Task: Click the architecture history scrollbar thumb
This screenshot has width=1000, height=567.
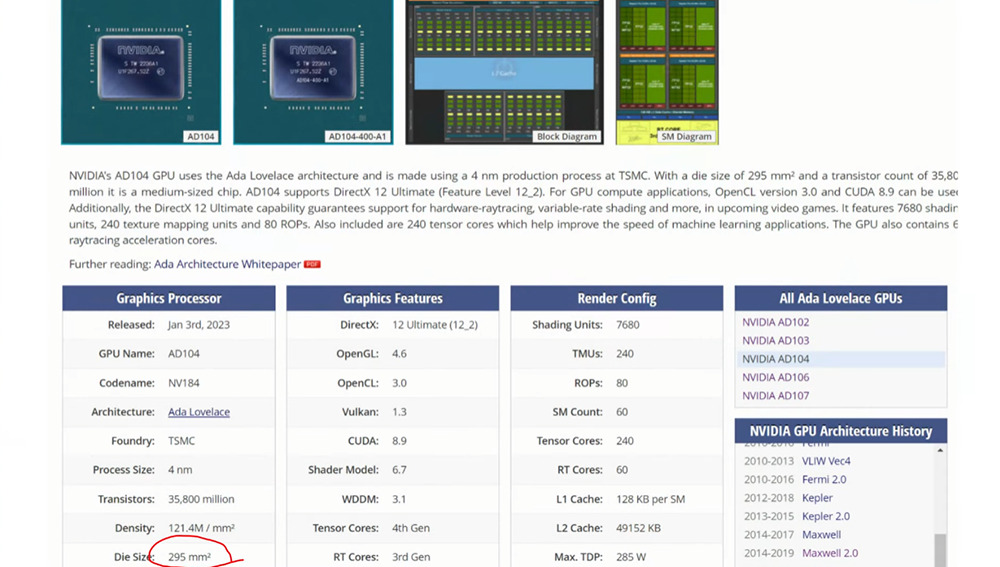Action: pyautogui.click(x=940, y=550)
